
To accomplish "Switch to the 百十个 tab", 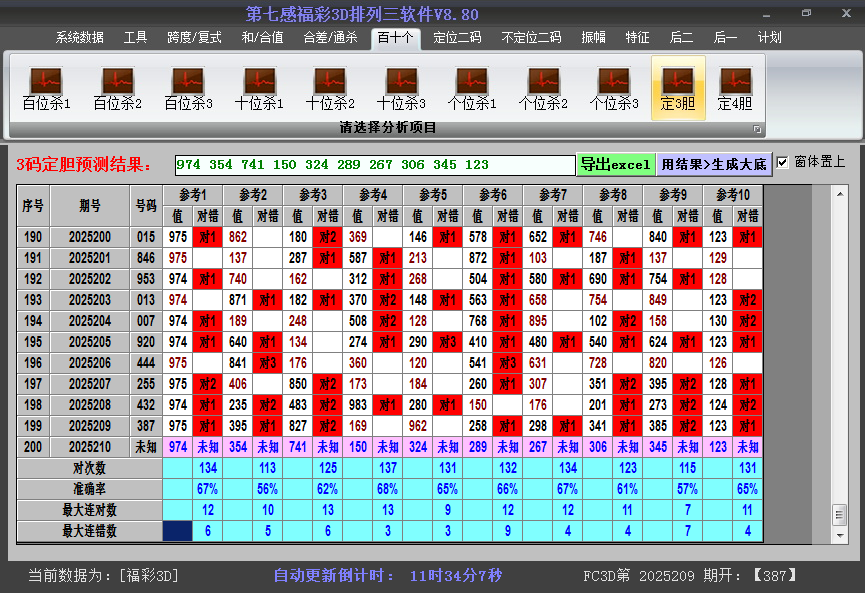I will [x=396, y=38].
